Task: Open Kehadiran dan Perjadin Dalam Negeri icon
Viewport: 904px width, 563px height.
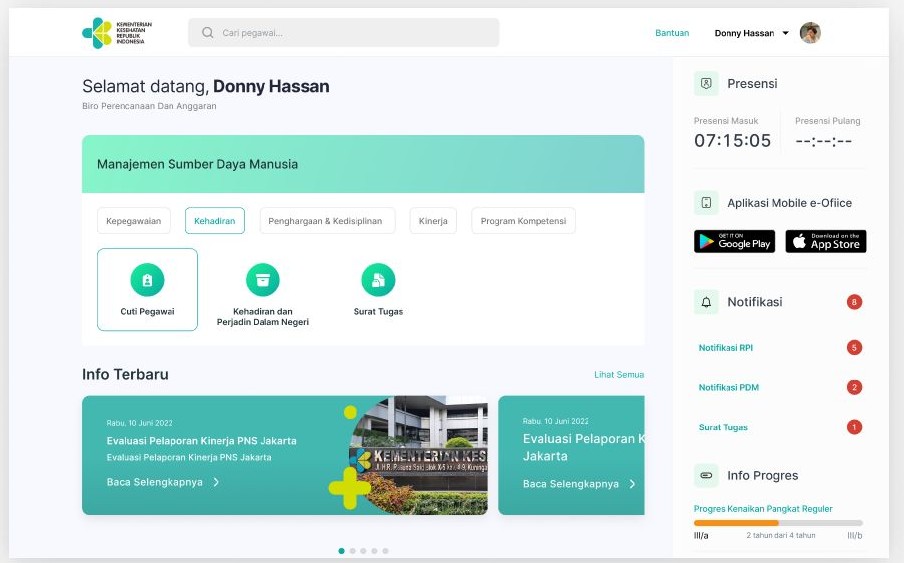Action: (x=263, y=280)
